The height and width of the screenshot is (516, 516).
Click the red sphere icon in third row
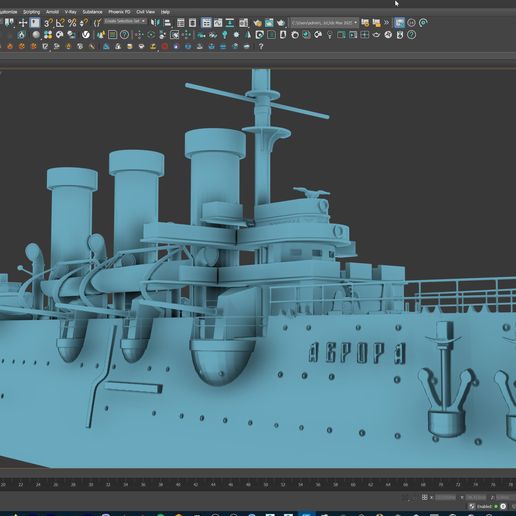(165, 46)
